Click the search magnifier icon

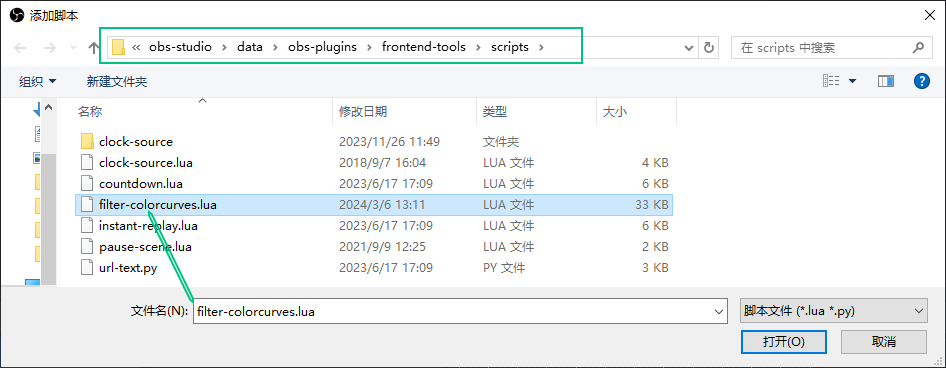[x=918, y=47]
